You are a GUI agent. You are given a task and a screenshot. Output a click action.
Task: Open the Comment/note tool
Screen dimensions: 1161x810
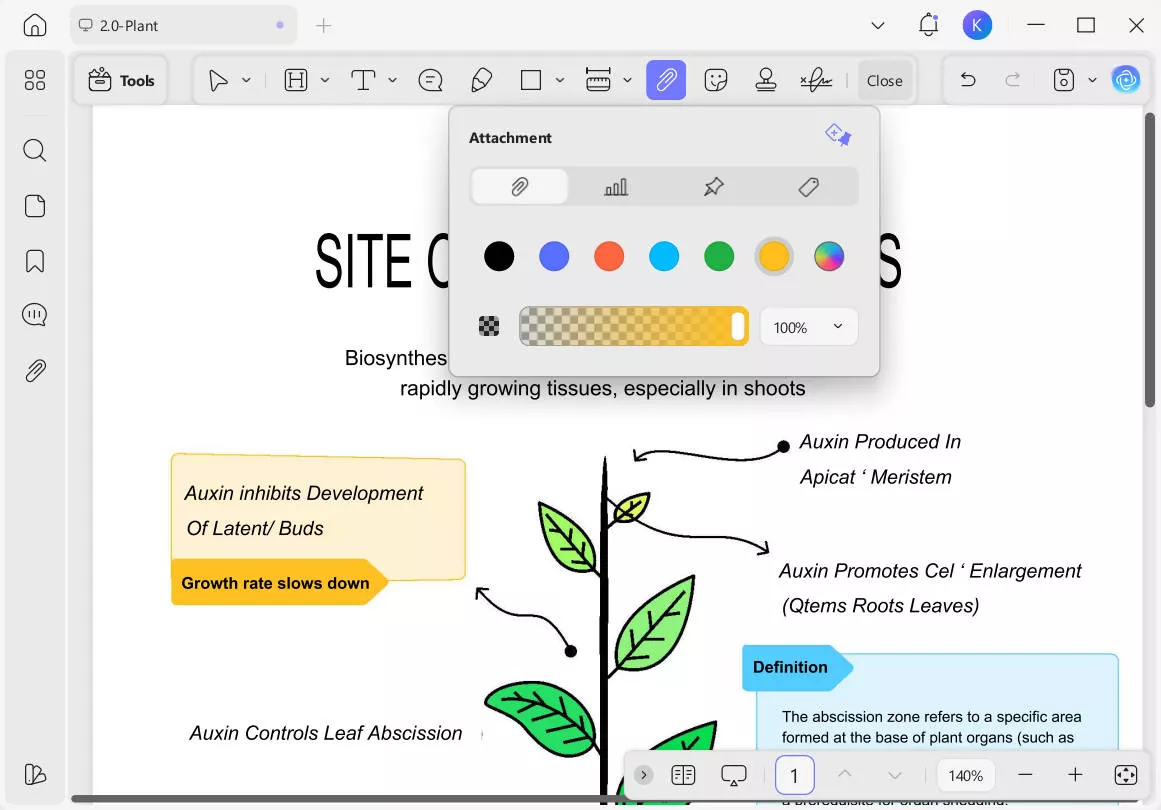pos(430,80)
